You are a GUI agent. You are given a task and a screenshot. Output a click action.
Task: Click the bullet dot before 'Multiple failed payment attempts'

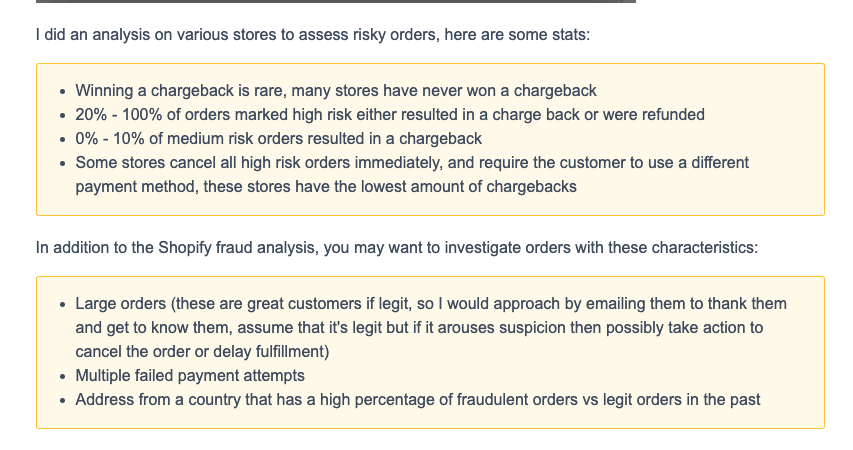point(63,377)
